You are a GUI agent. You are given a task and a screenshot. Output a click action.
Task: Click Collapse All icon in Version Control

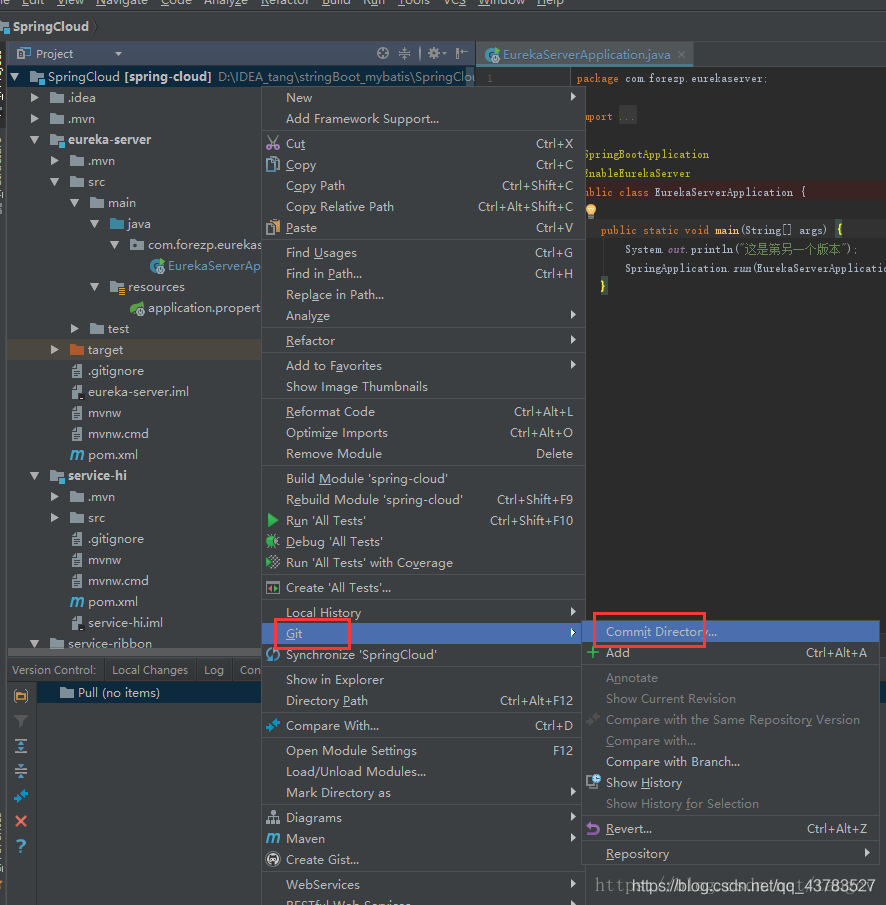[x=21, y=771]
